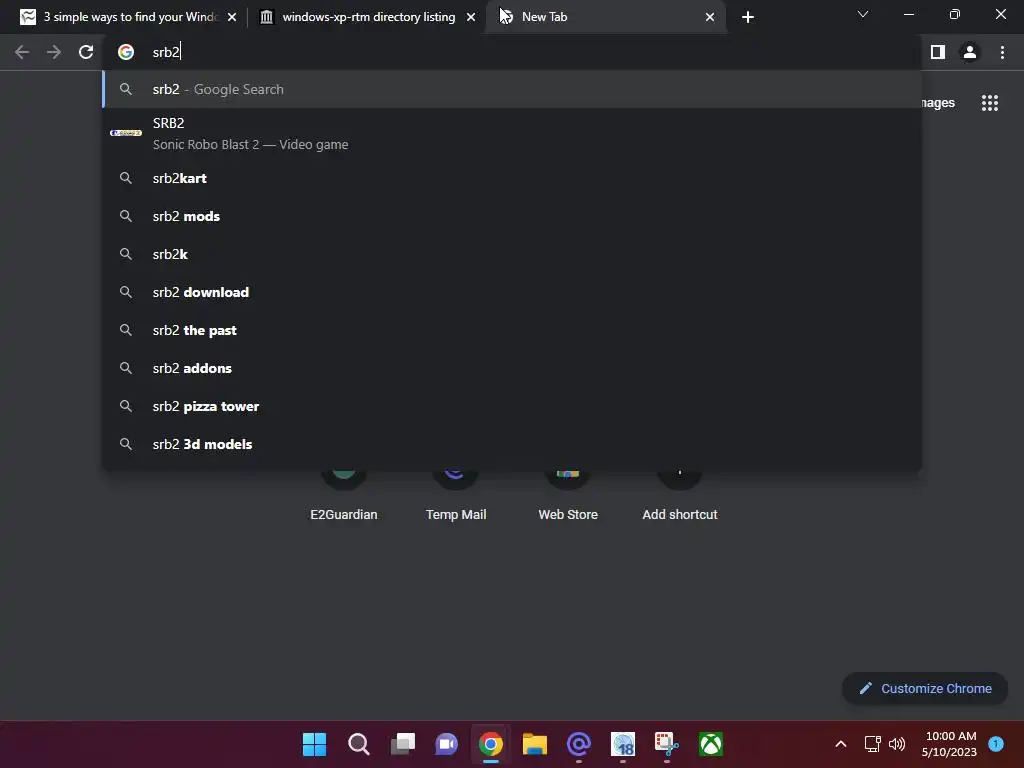Reload the page with the refresh icon

pos(86,52)
